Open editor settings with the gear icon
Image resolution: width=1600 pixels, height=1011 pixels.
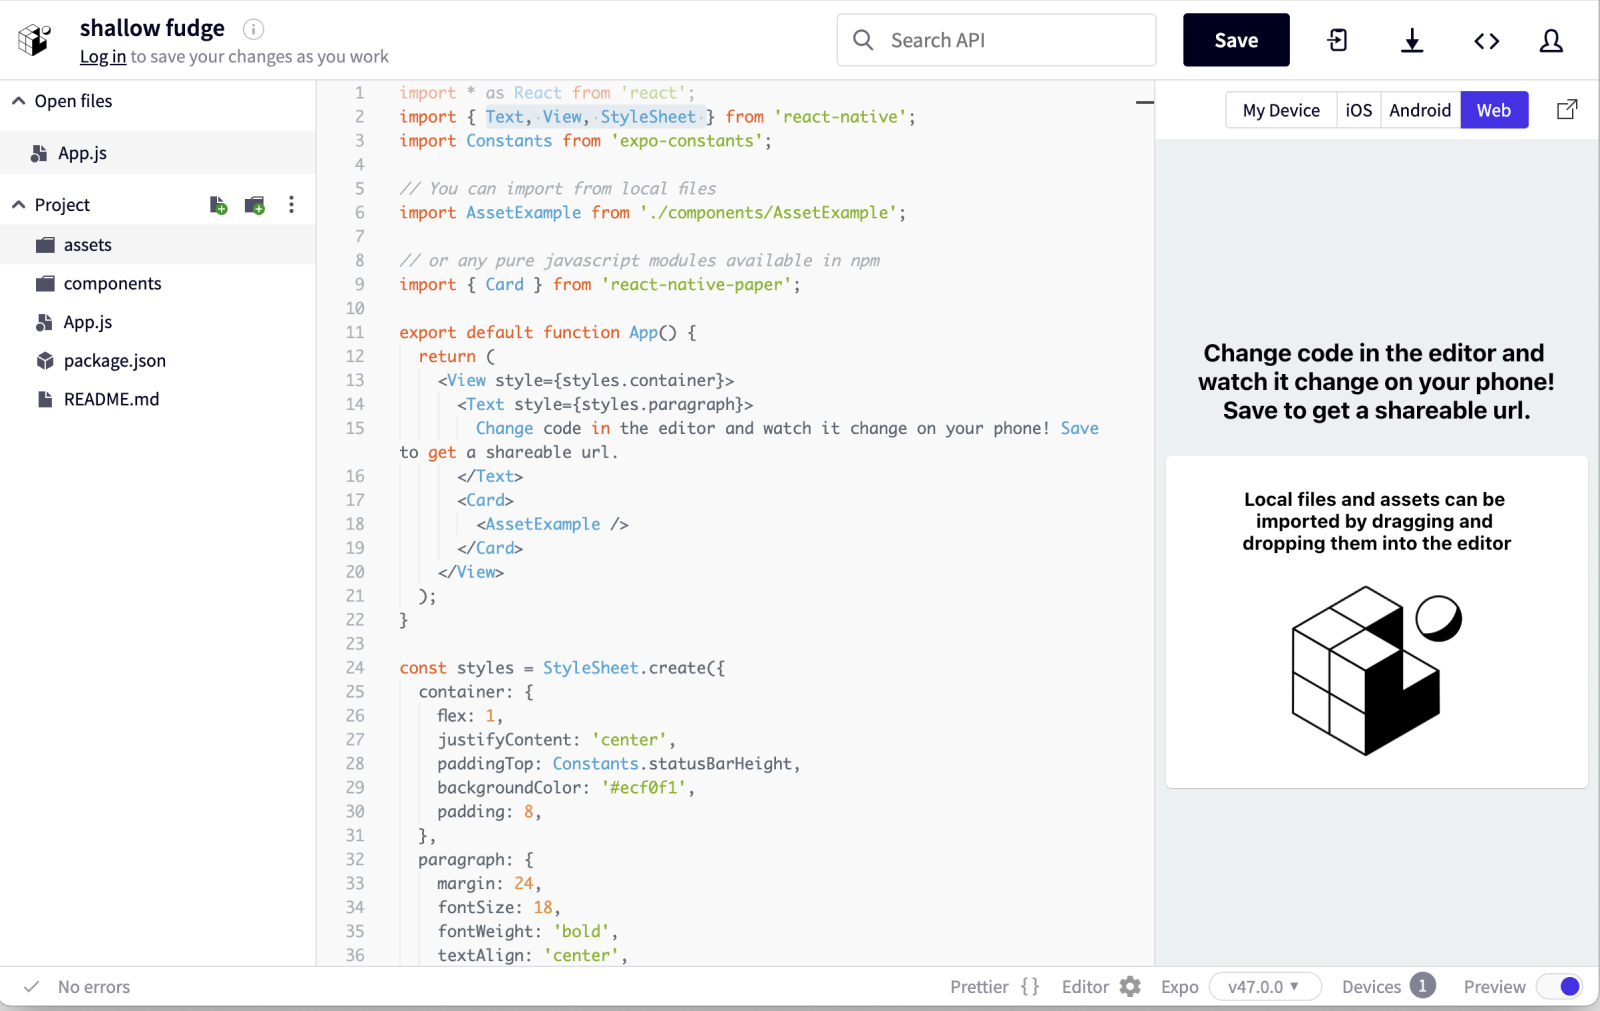point(1131,986)
